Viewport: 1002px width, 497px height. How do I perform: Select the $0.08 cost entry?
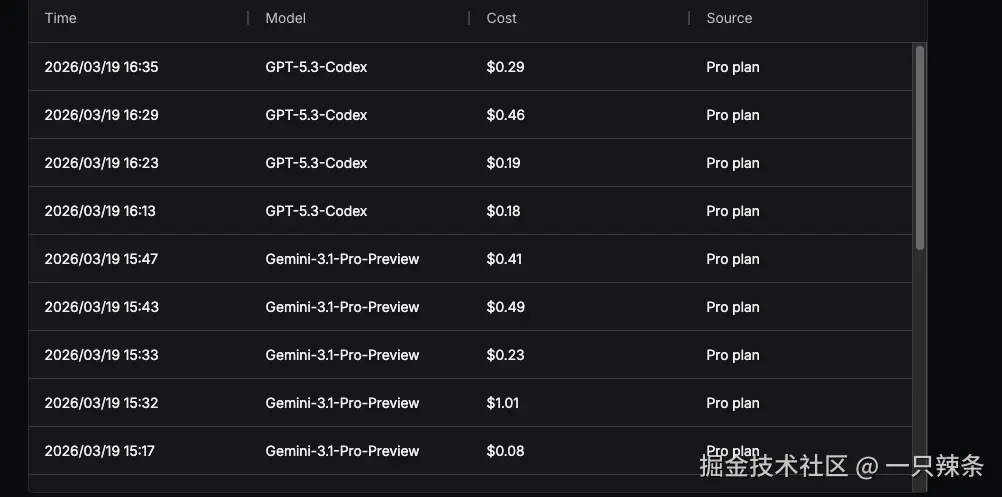505,451
